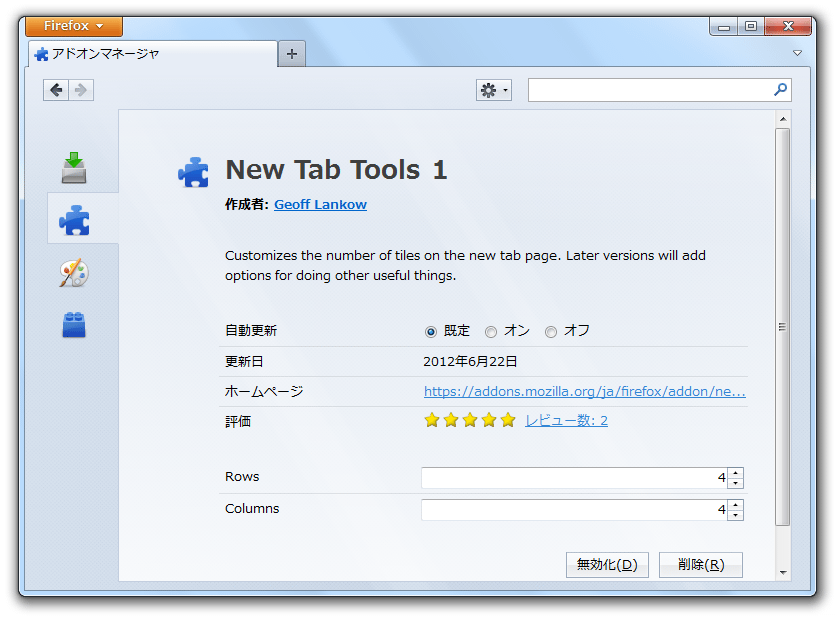Click the New Tab Tools 1 title
837x618 pixels.
[x=336, y=170]
